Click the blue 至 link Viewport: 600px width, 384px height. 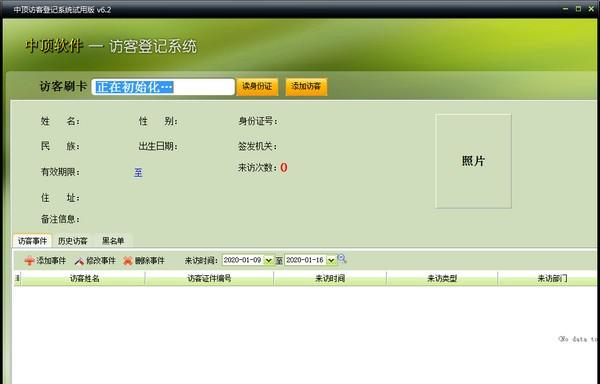138,172
